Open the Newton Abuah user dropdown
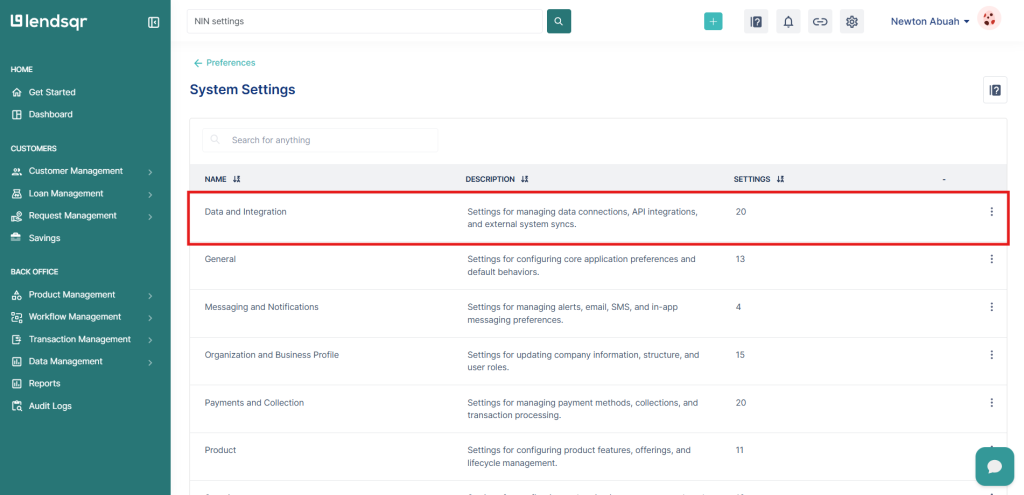This screenshot has height=495, width=1024. click(x=930, y=21)
